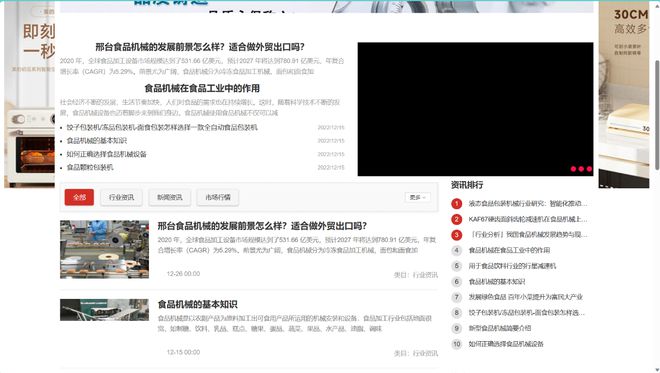The width and height of the screenshot is (660, 373).
Task: Click the food production line article thumbnail
Action: point(104,249)
